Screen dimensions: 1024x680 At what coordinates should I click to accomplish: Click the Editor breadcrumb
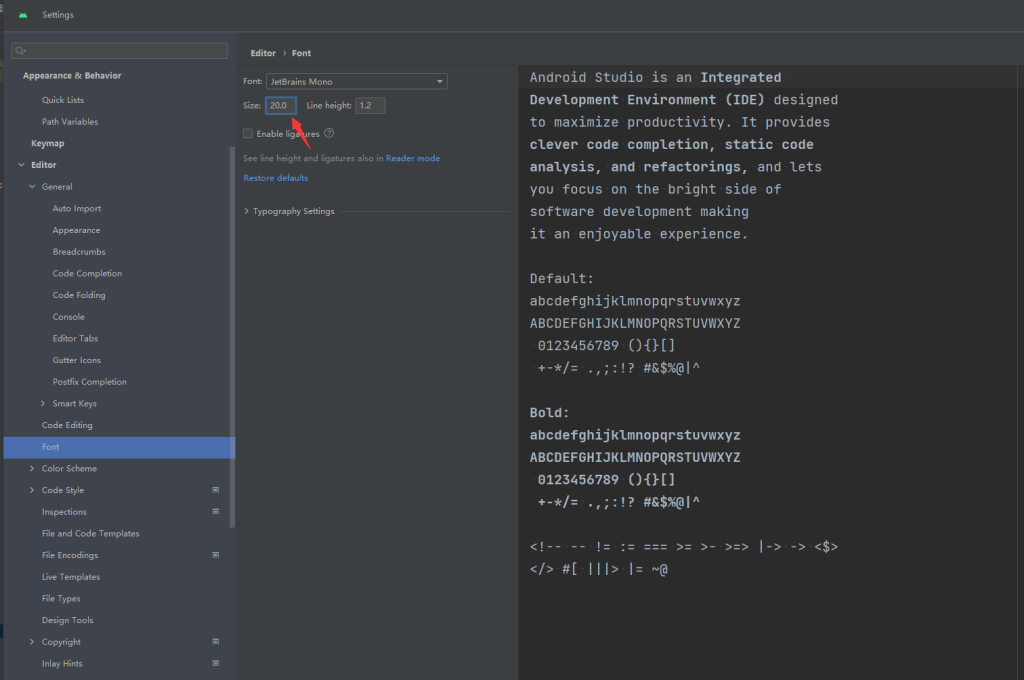[x=263, y=53]
